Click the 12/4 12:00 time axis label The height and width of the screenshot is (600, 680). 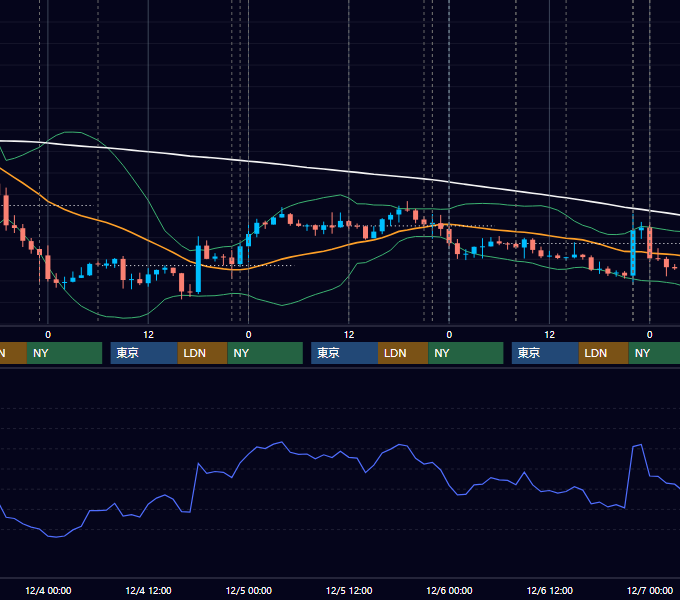(148, 590)
